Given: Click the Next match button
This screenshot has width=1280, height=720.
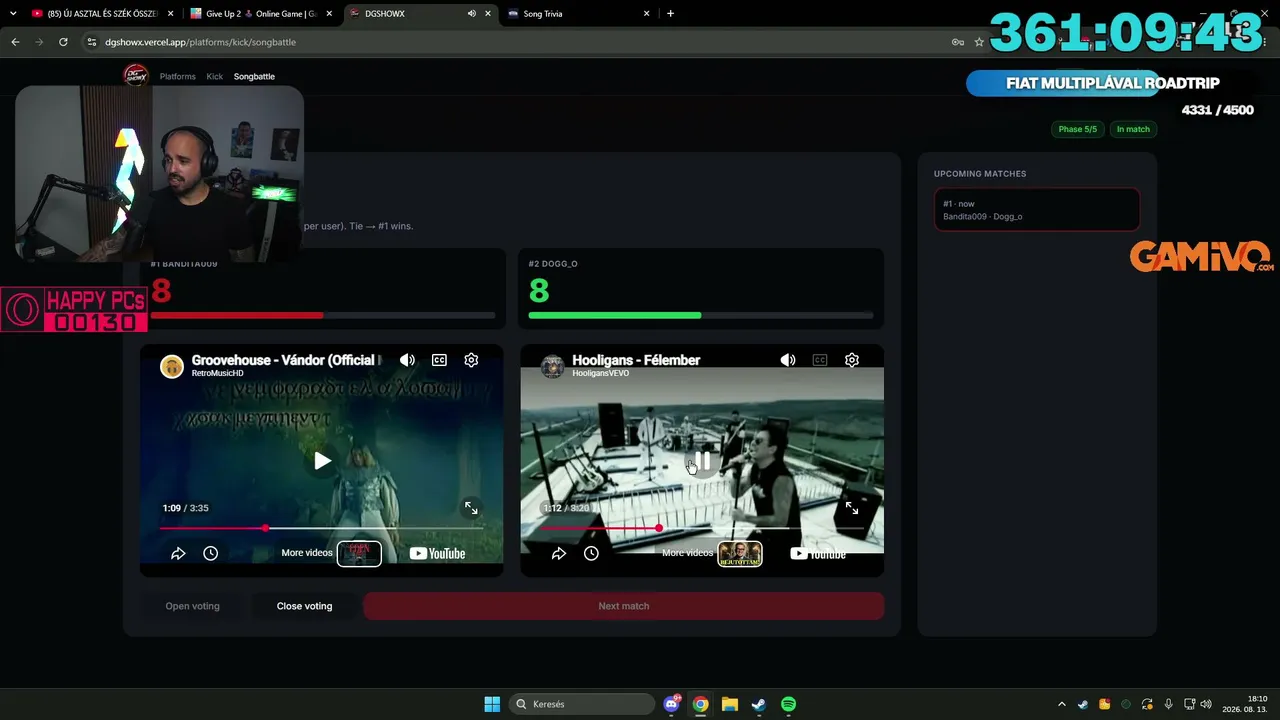Looking at the screenshot, I should pos(623,606).
